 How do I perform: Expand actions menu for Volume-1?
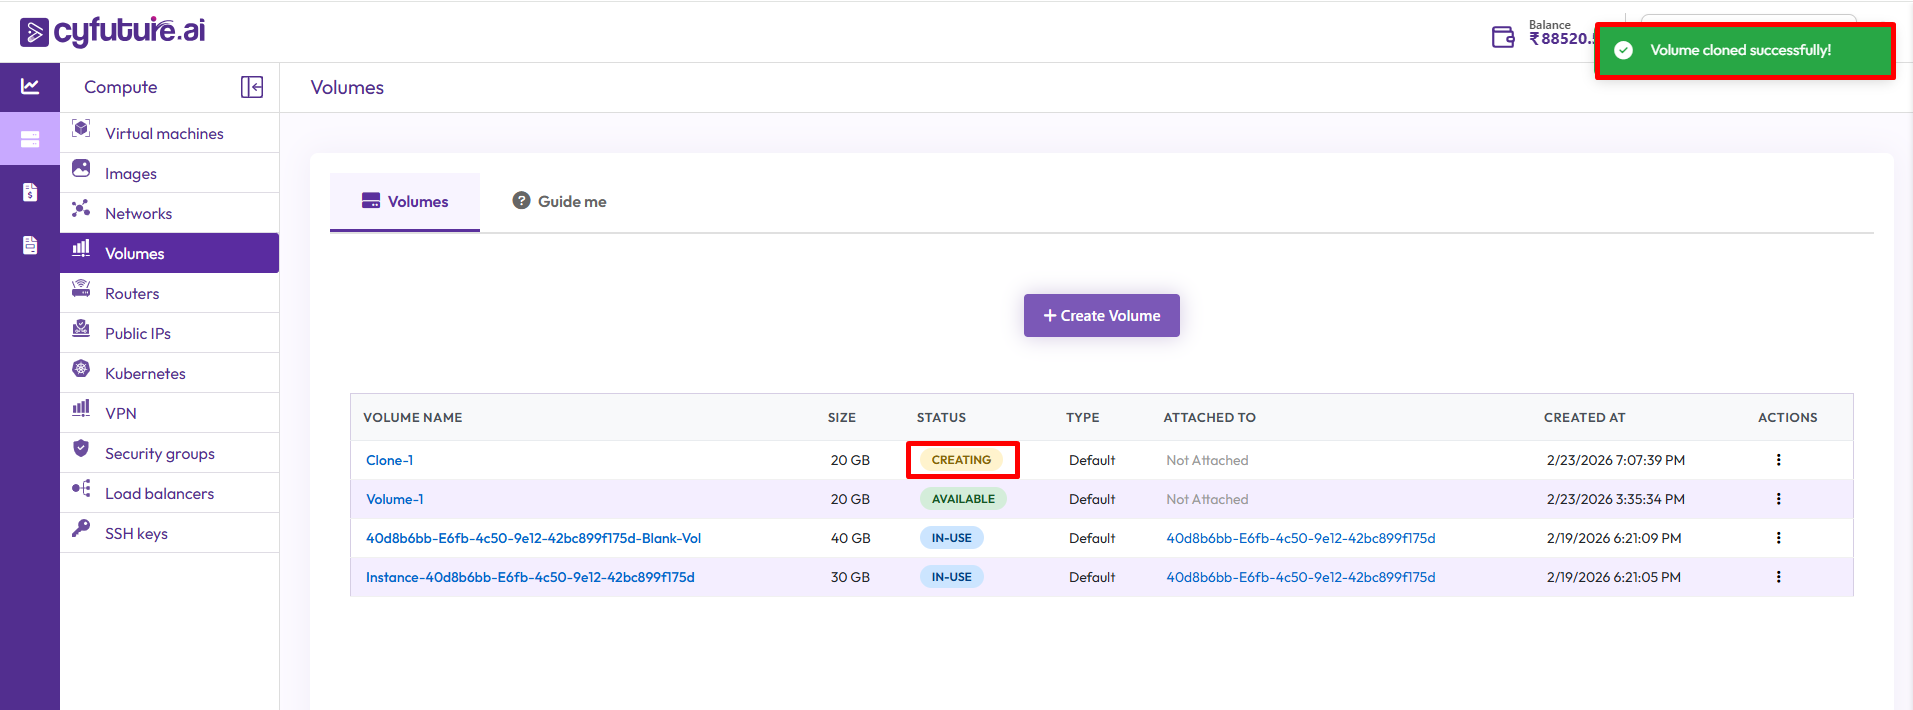[1778, 499]
